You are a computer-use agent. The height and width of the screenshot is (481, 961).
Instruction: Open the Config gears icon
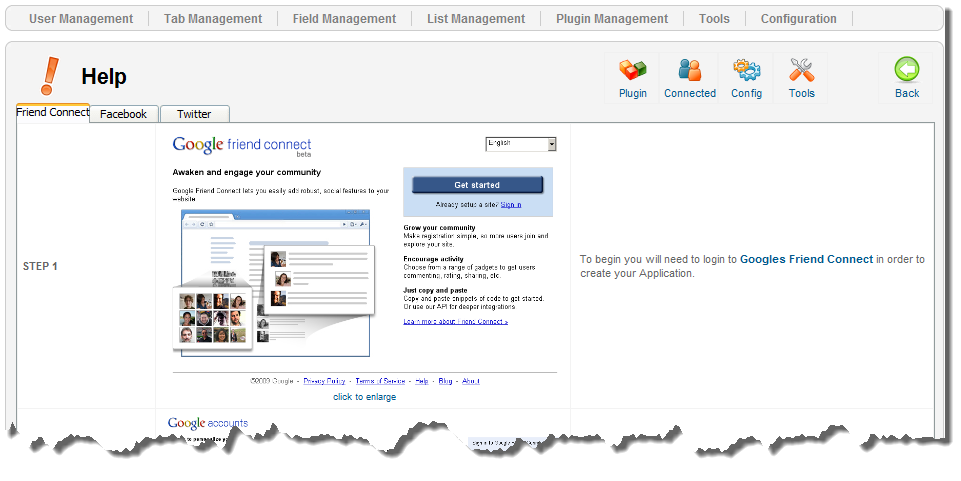tap(746, 78)
